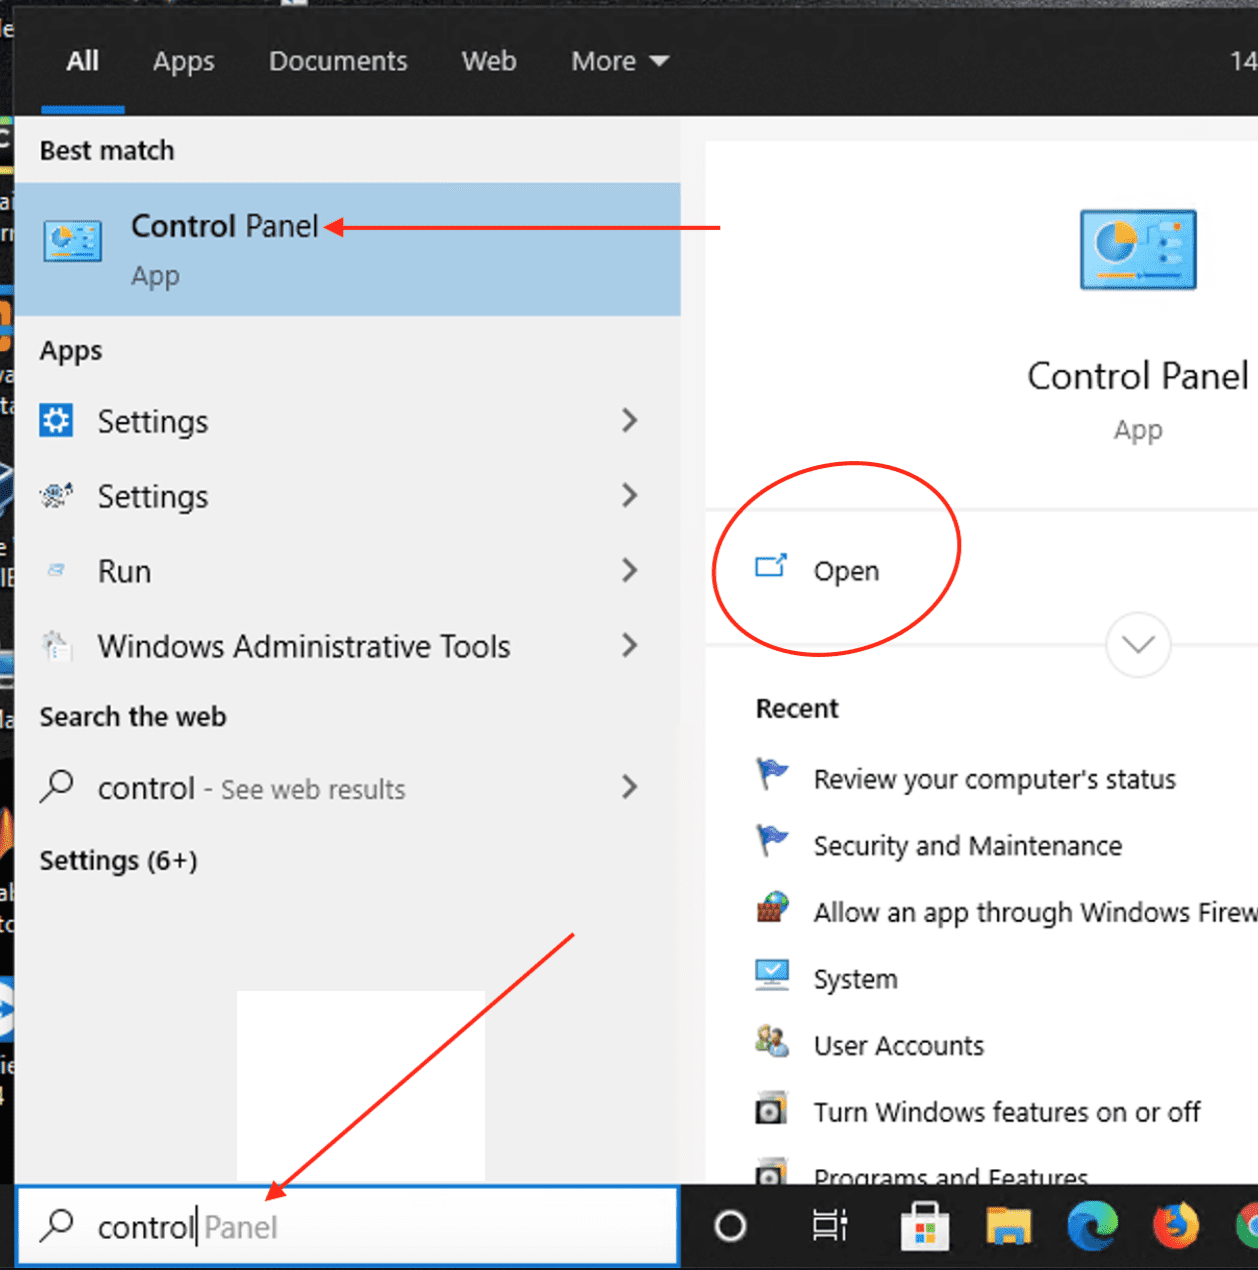Open Firefox from the taskbar
Viewport: 1258px width, 1270px height.
pyautogui.click(x=1176, y=1226)
